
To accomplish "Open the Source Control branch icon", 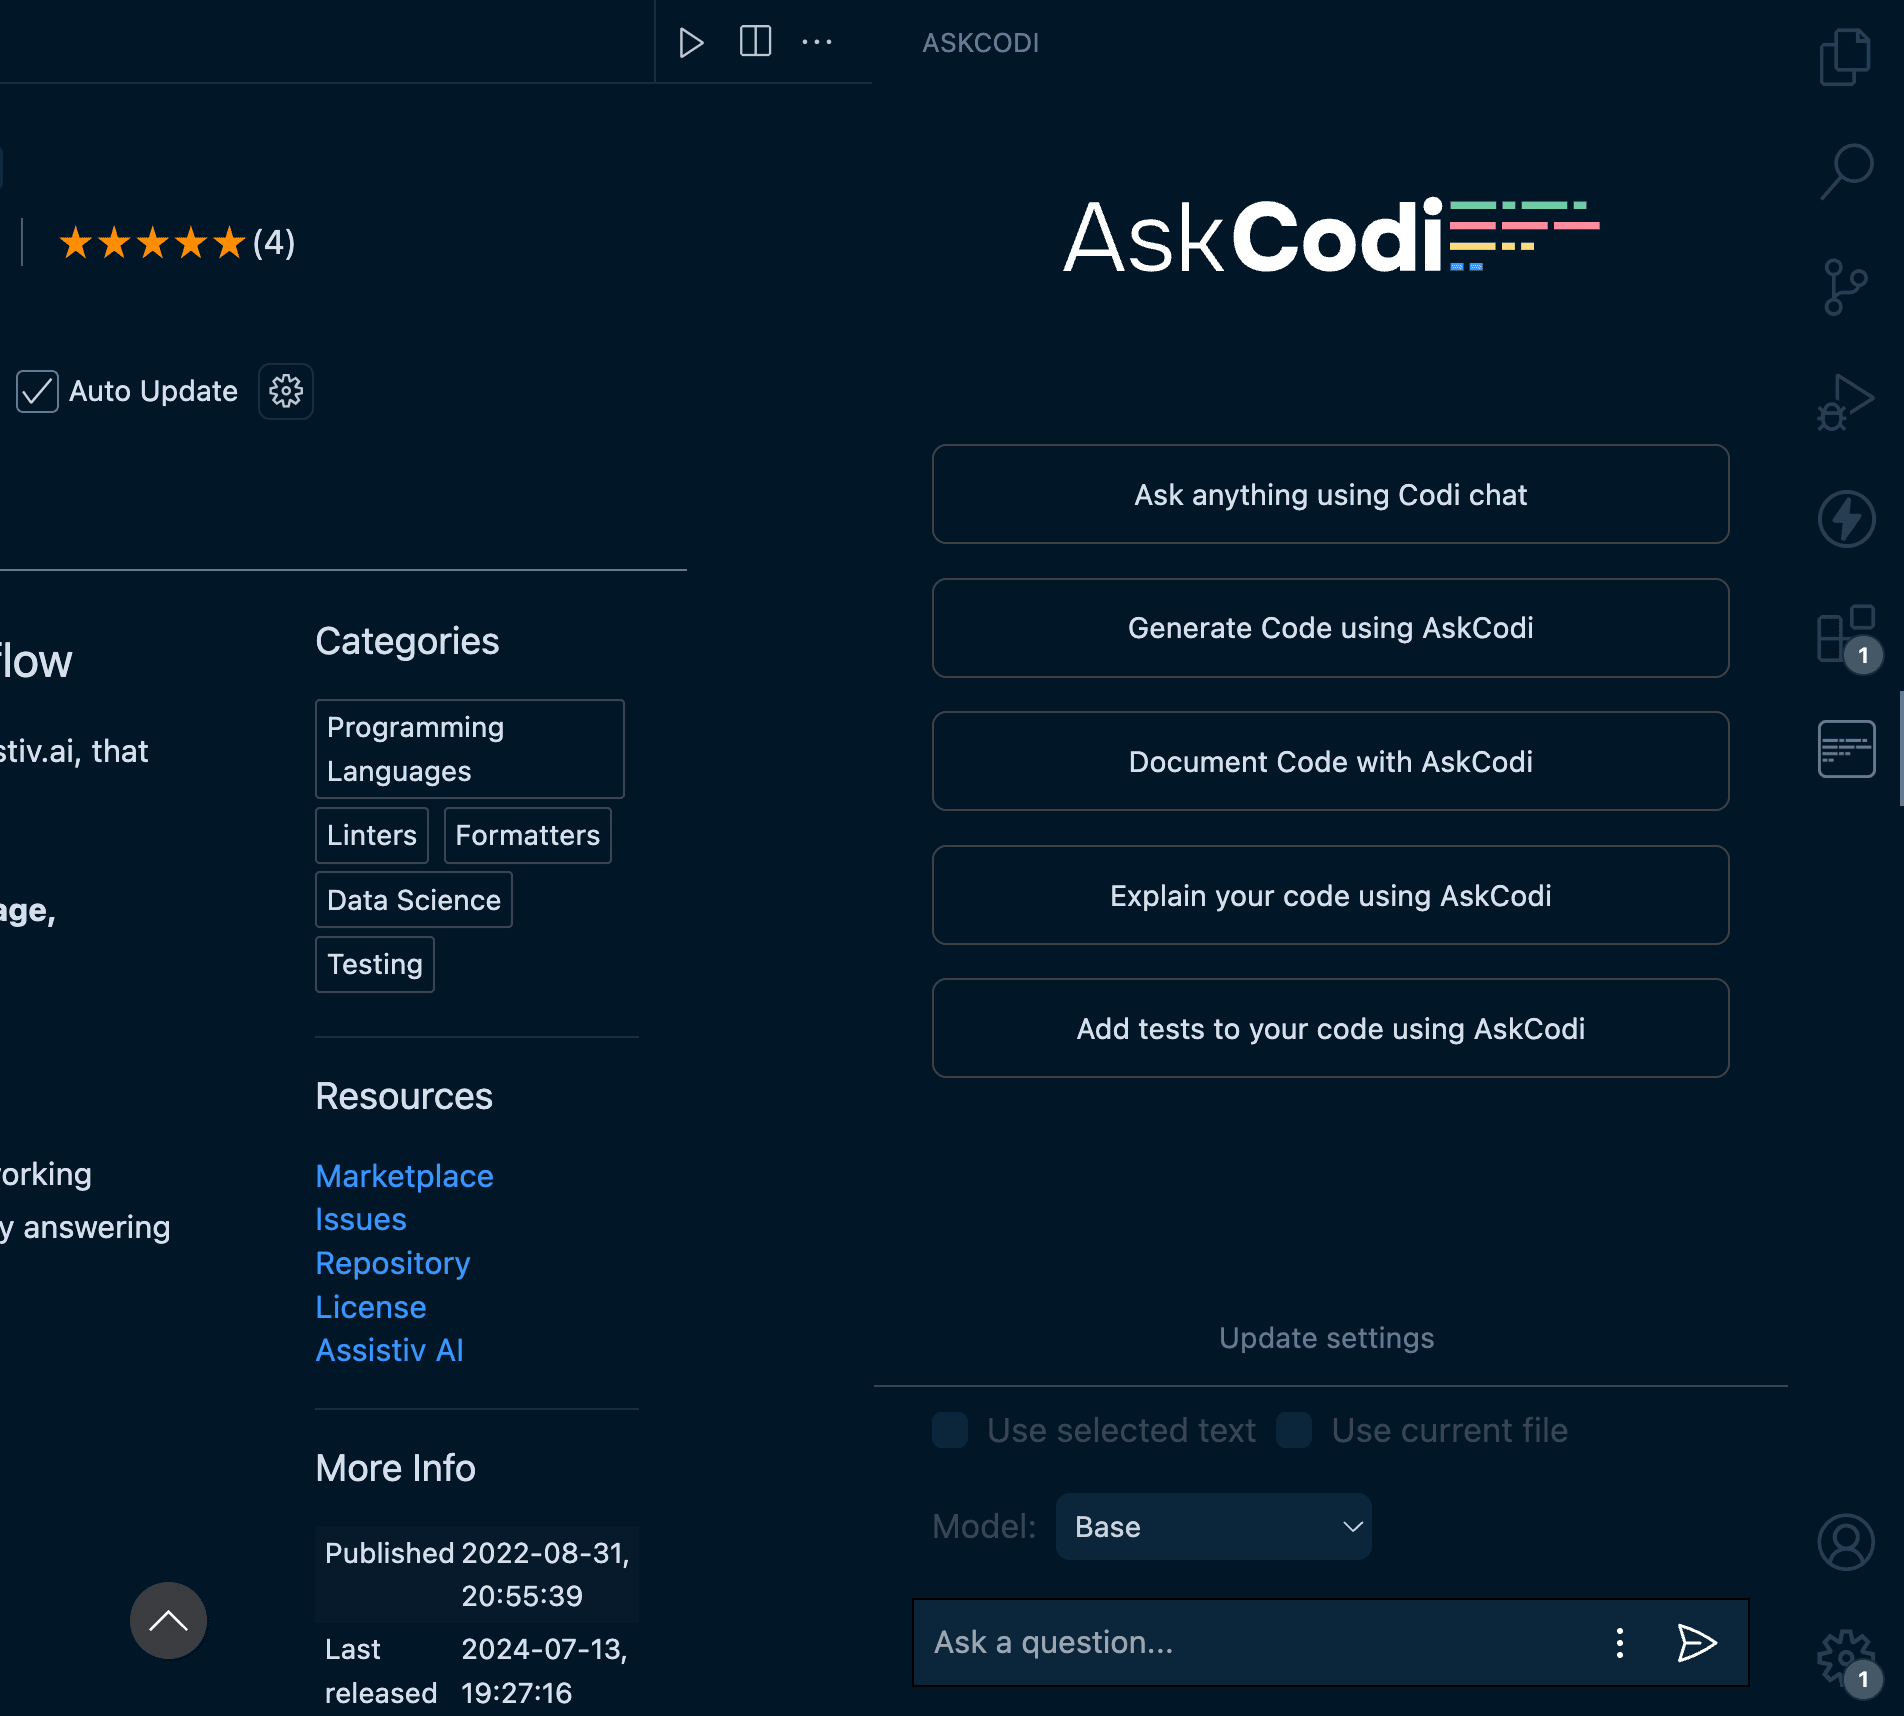I will click(x=1845, y=287).
